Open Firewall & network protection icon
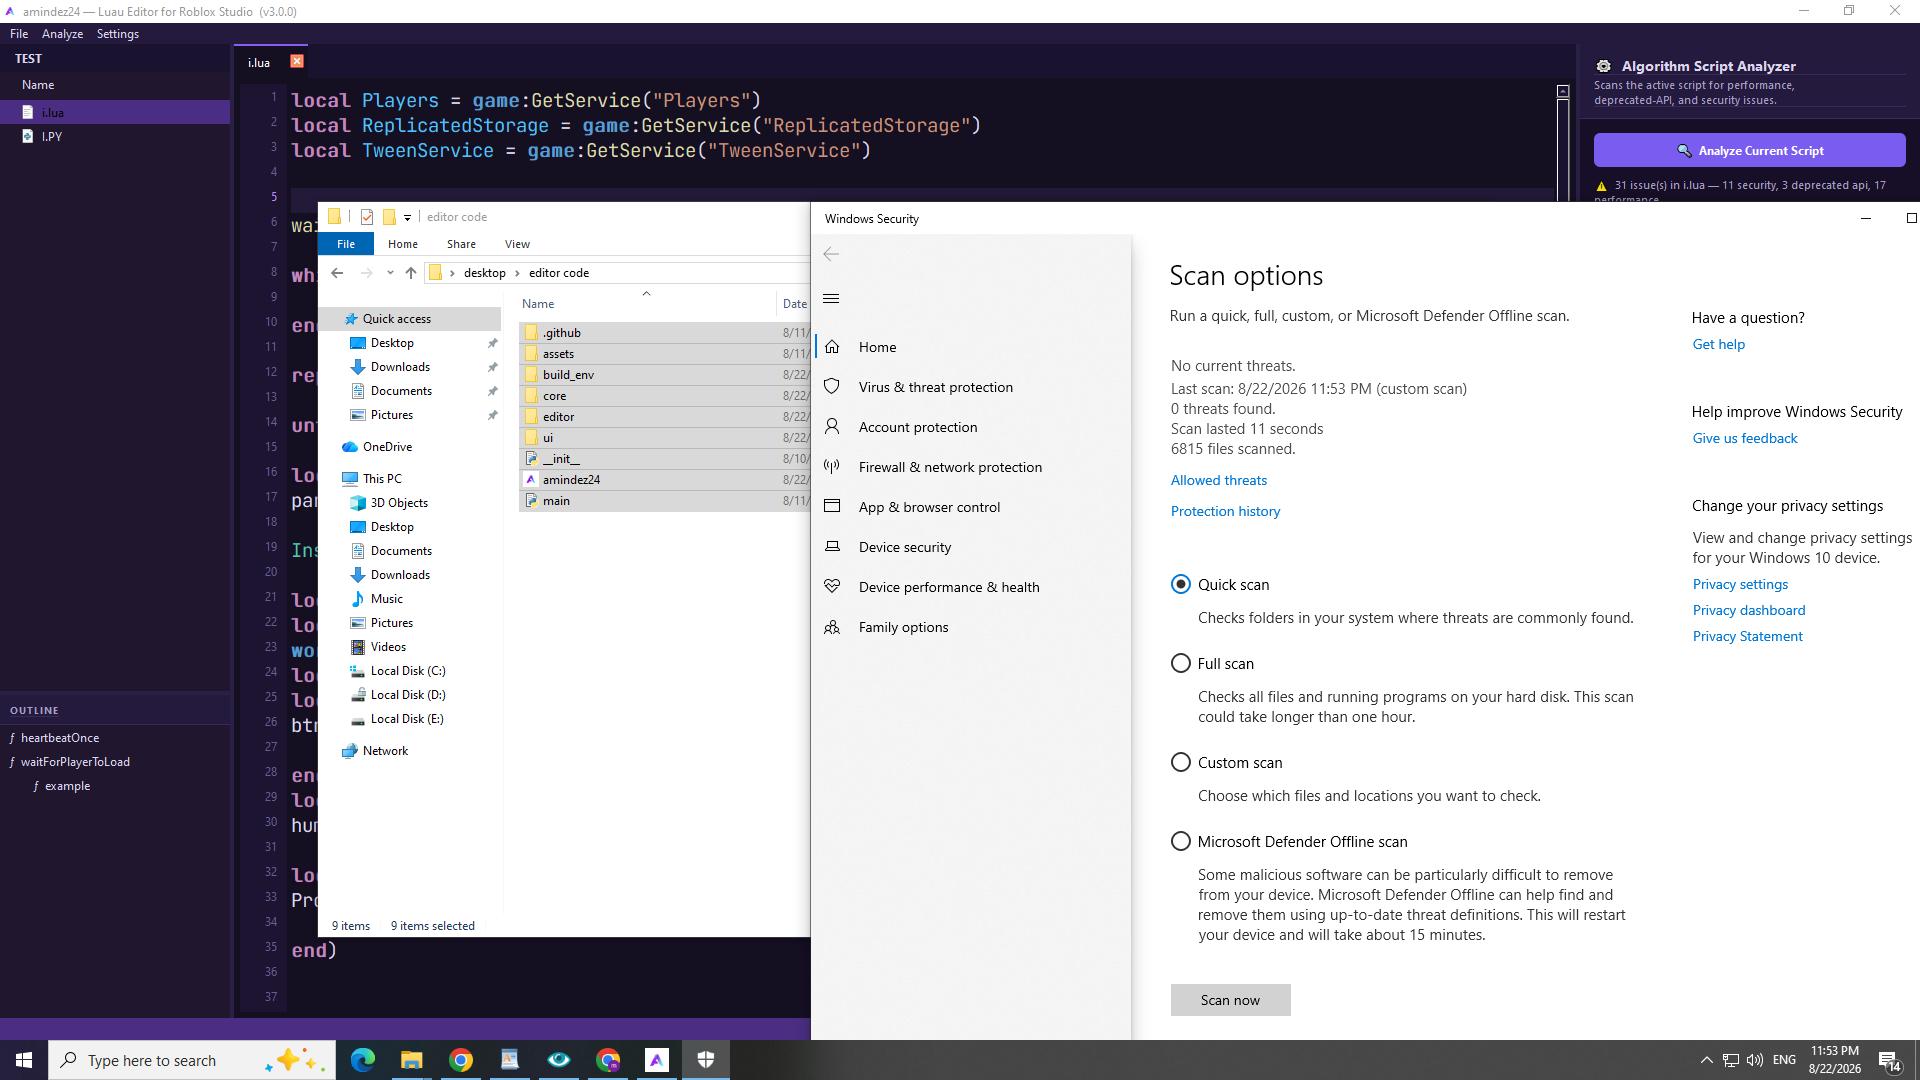1920x1080 pixels. (x=832, y=467)
